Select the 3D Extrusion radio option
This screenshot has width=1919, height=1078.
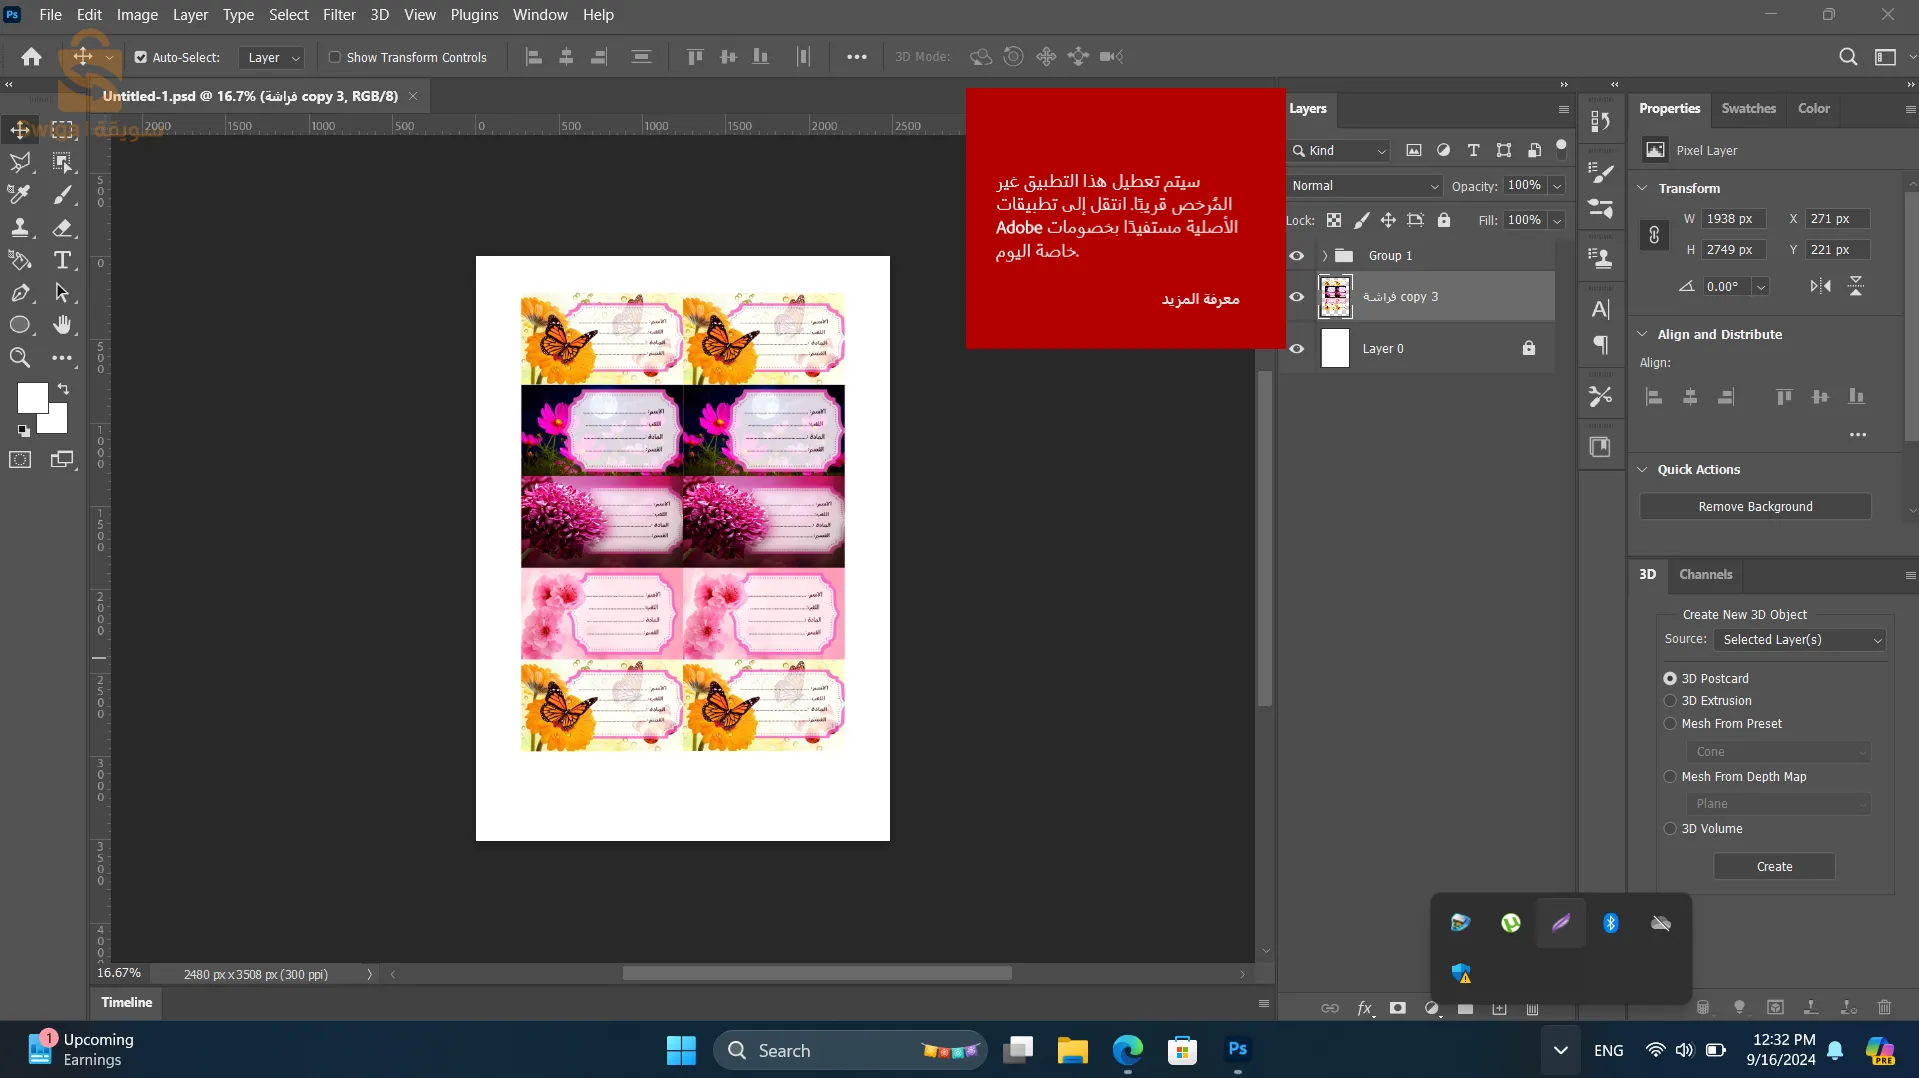click(1670, 701)
